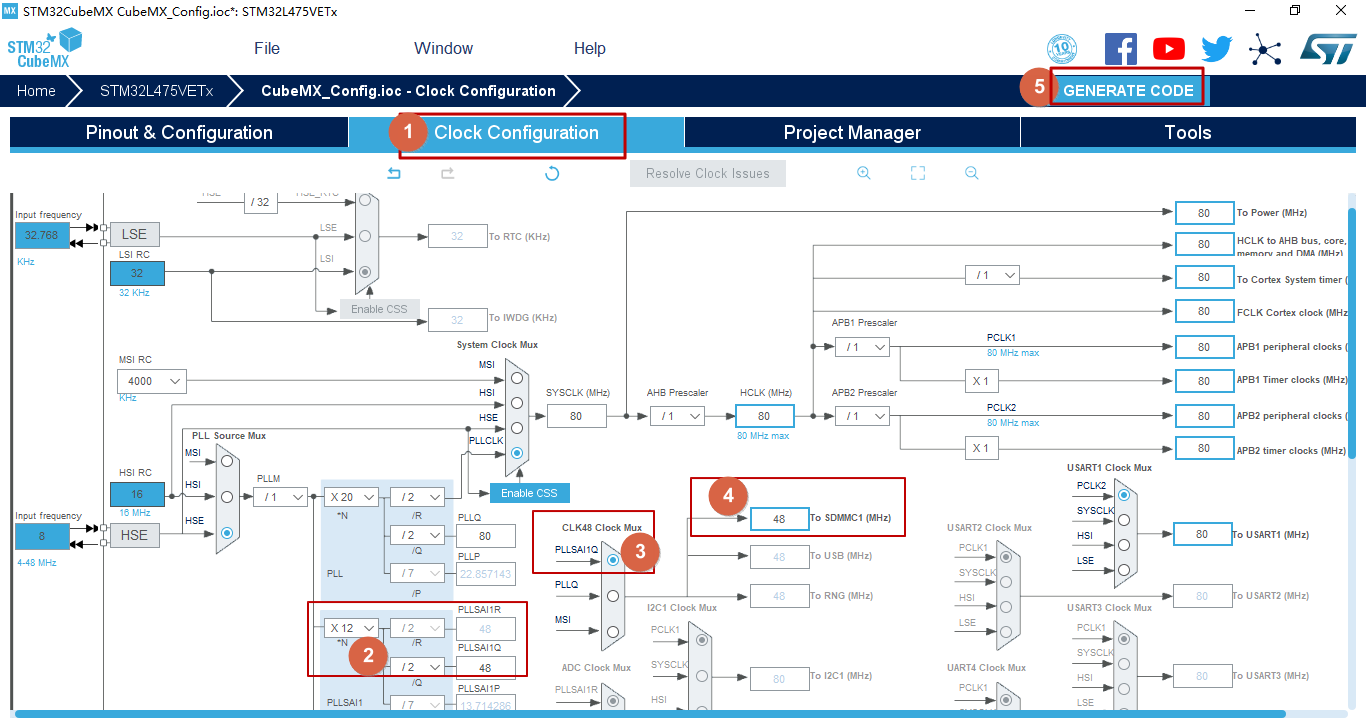Click the 10th anniversary badge icon
The height and width of the screenshot is (728, 1366).
(x=1061, y=48)
